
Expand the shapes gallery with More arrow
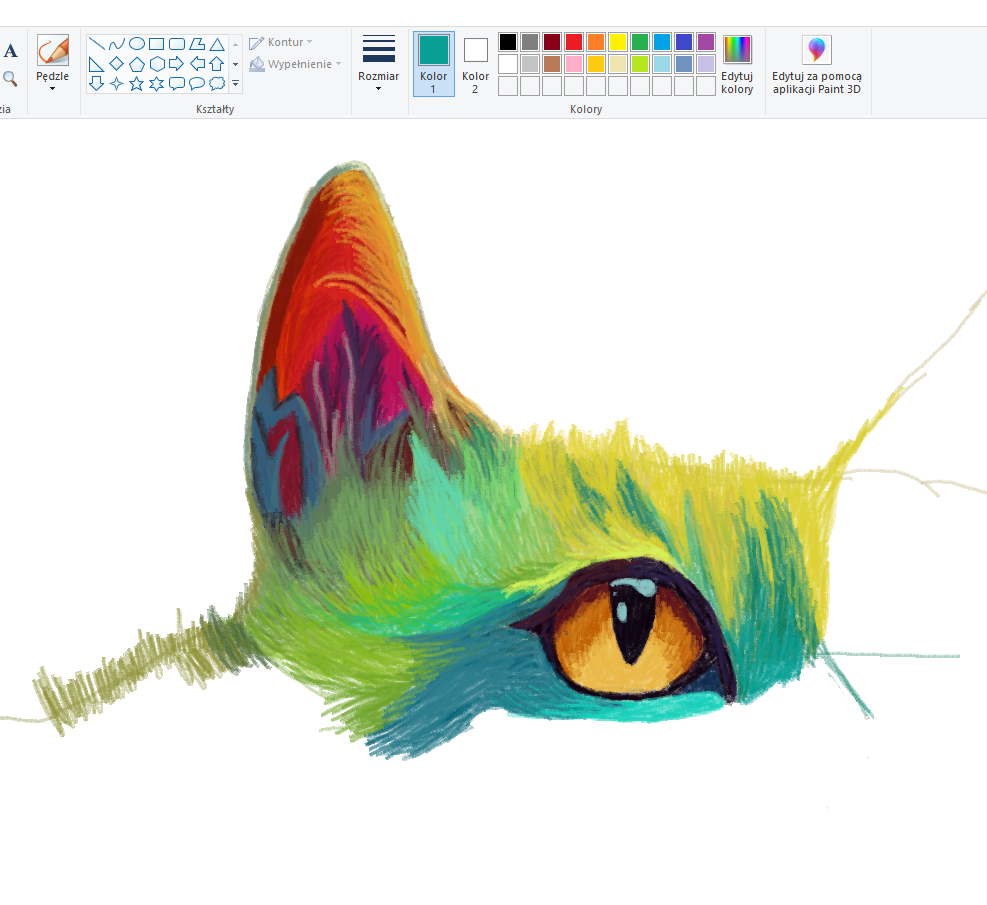(236, 84)
